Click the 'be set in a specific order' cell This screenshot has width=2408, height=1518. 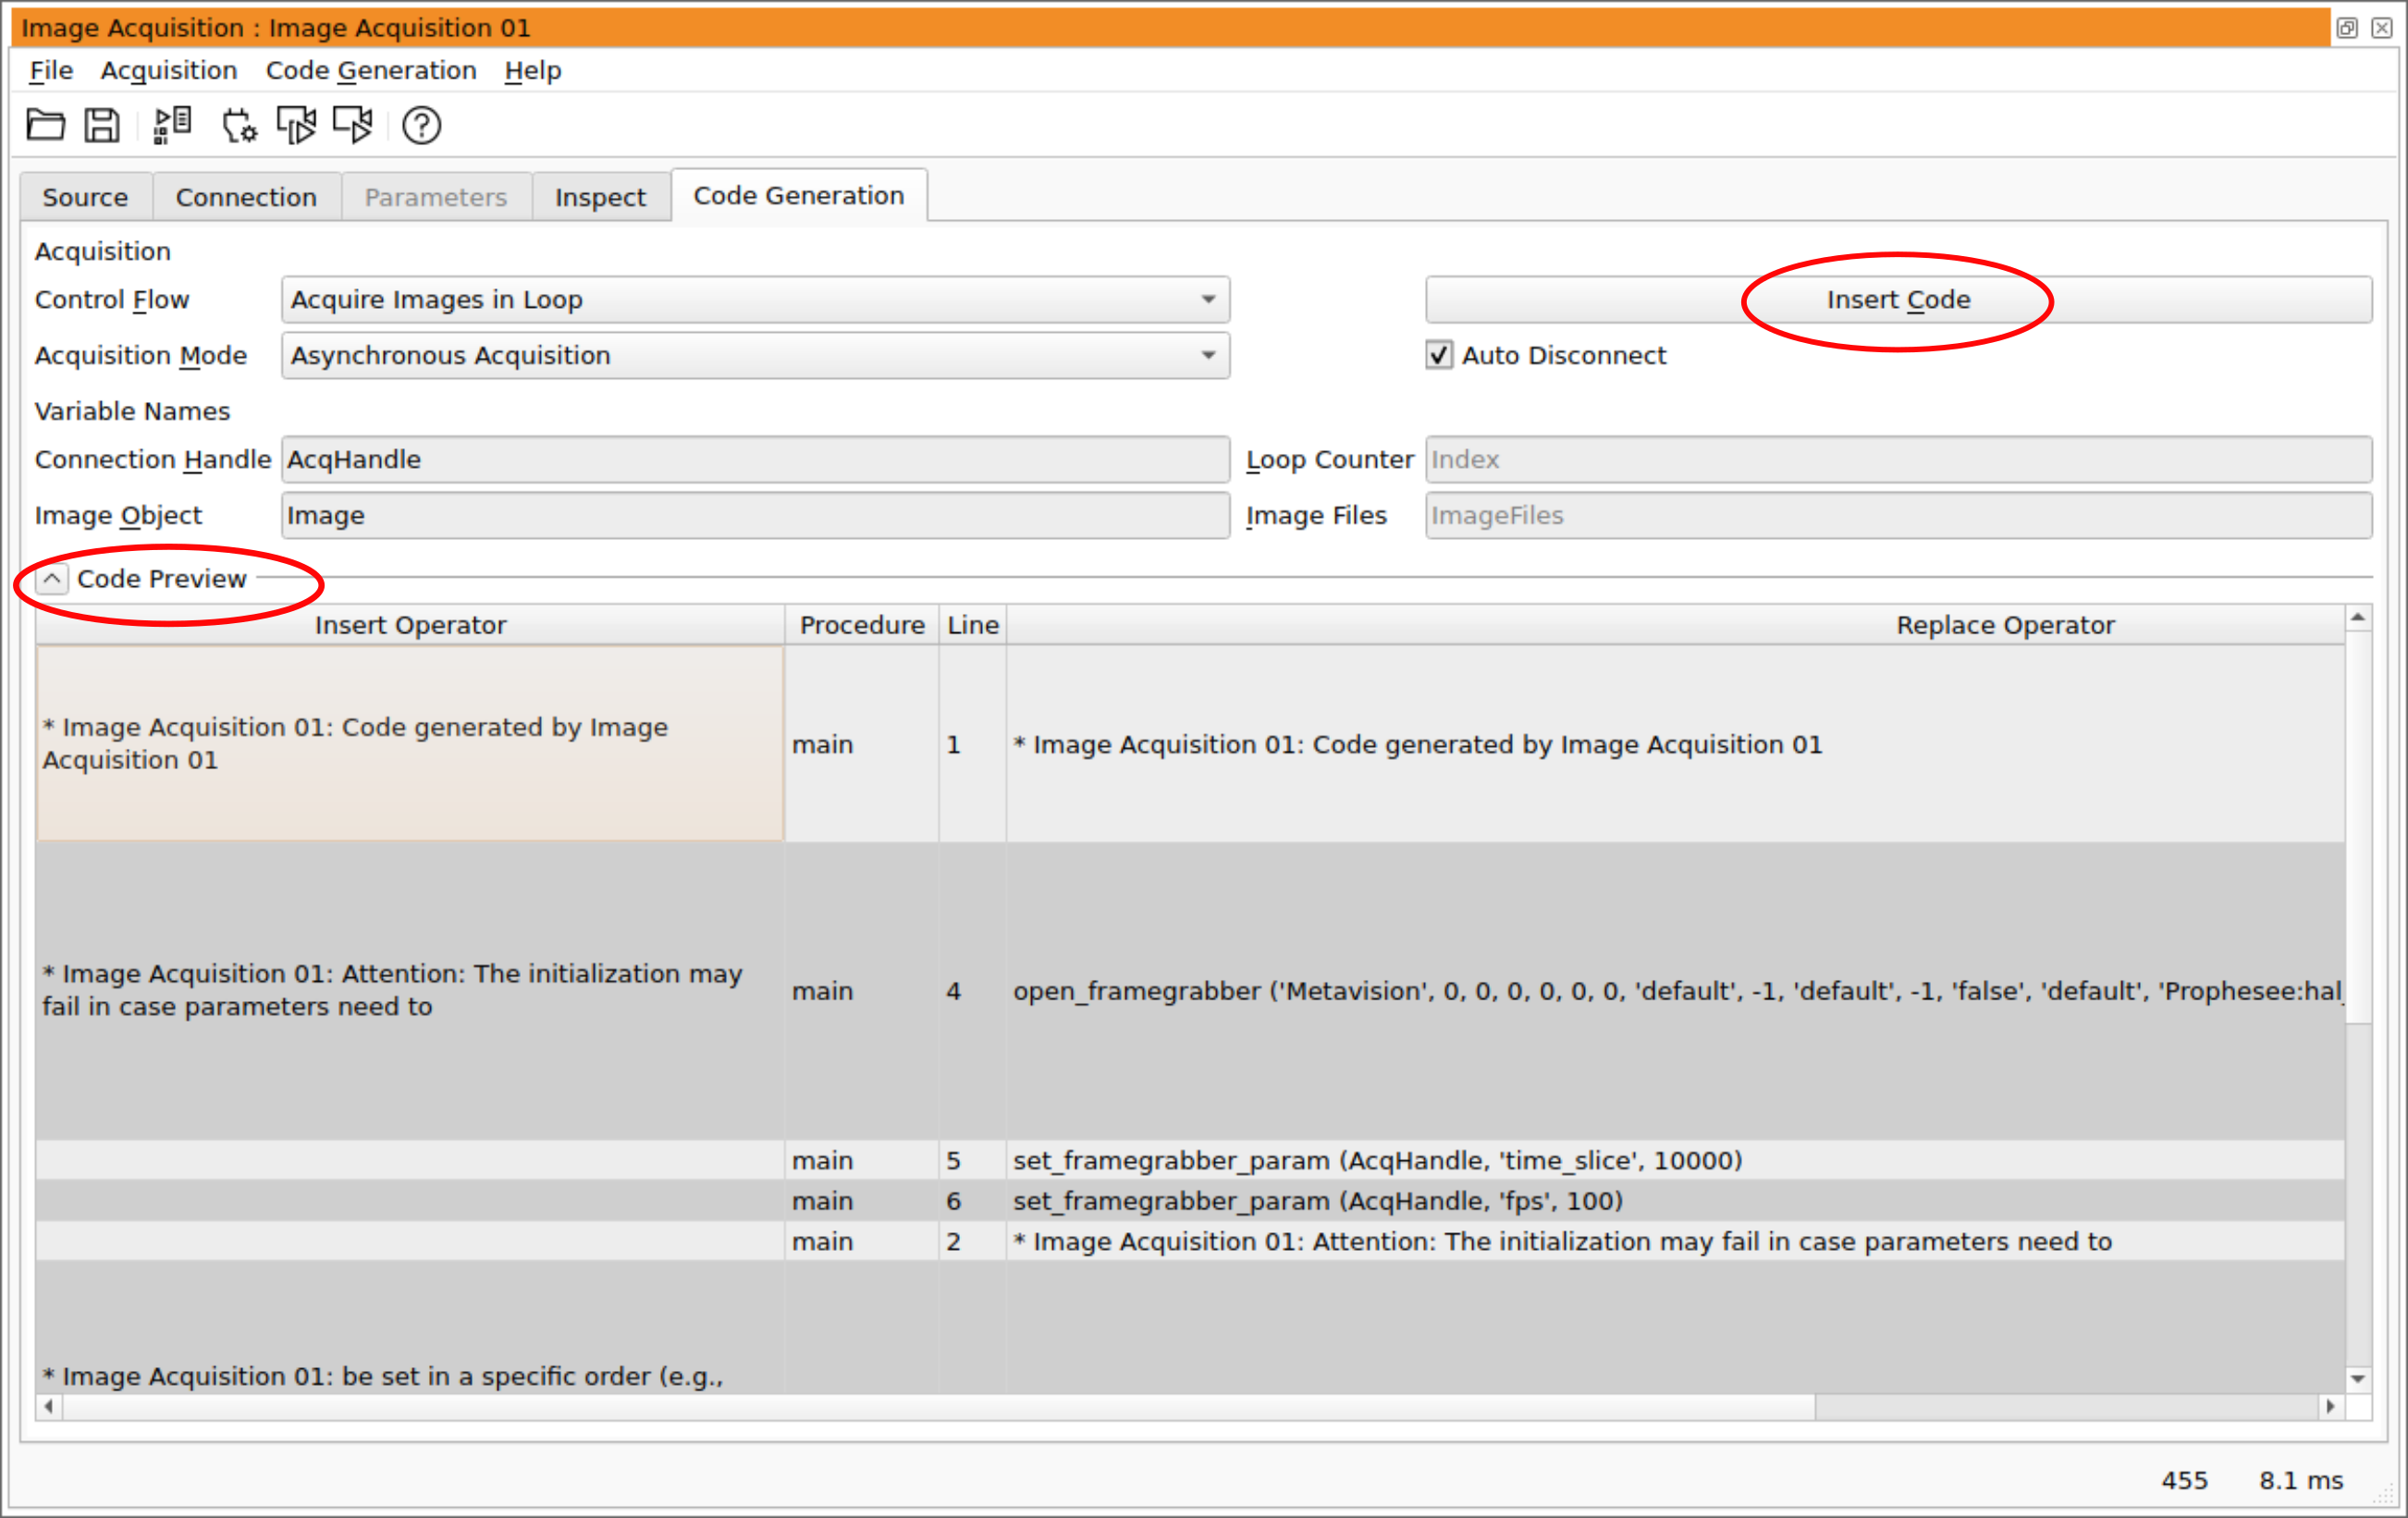pos(410,1328)
